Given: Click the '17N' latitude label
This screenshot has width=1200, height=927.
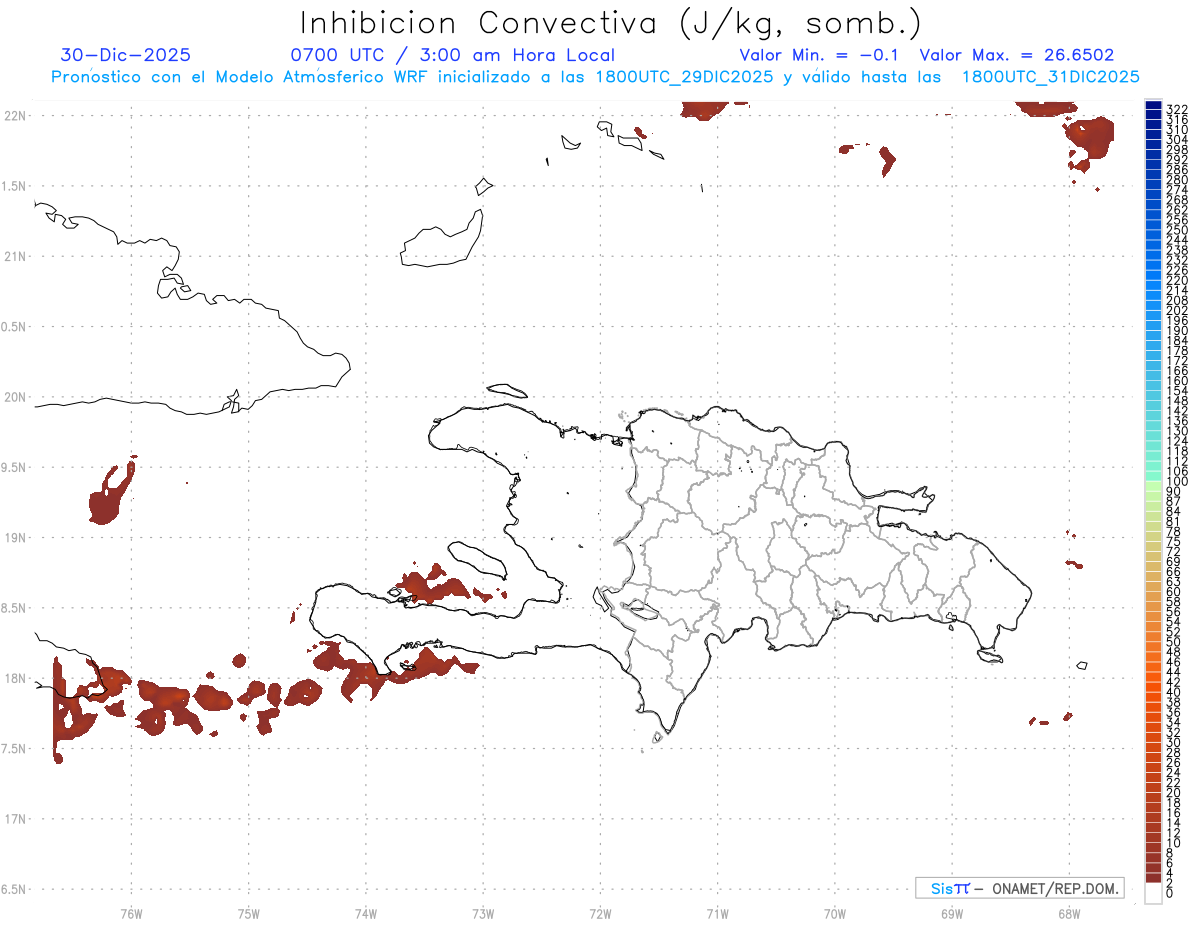Looking at the screenshot, I should [x=16, y=818].
